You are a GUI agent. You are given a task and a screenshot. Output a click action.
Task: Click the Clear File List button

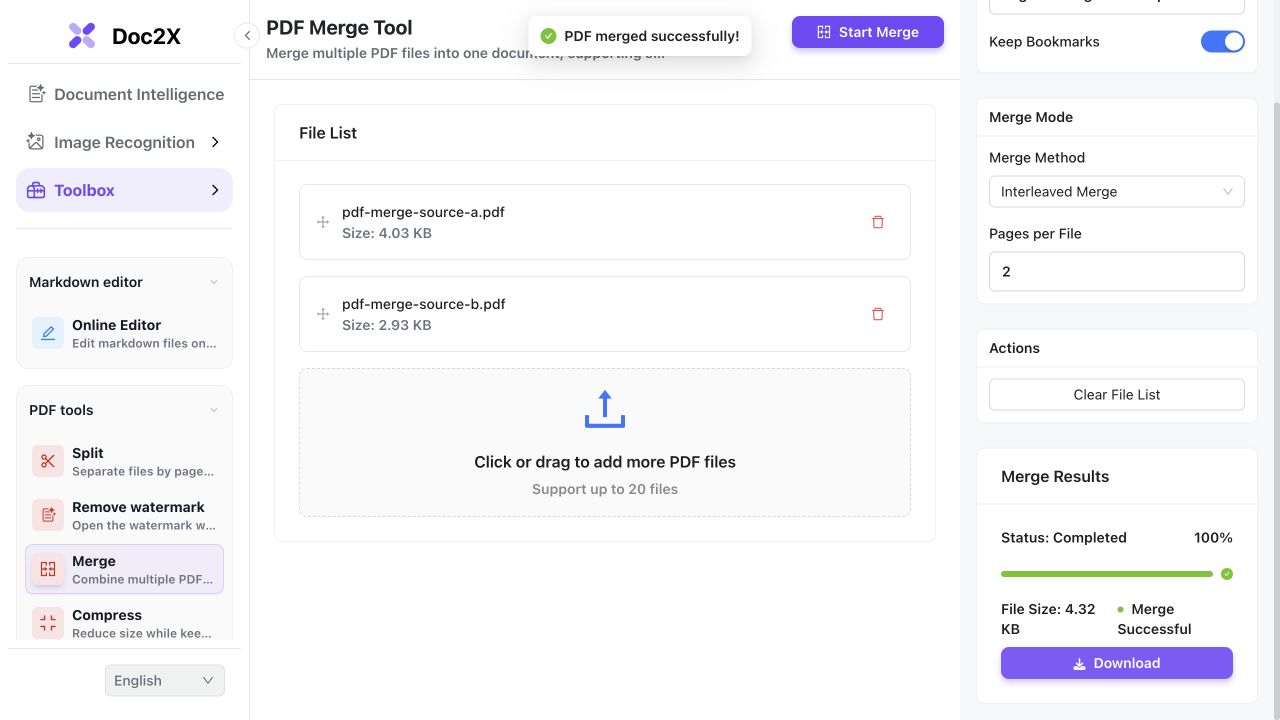[x=1117, y=394]
